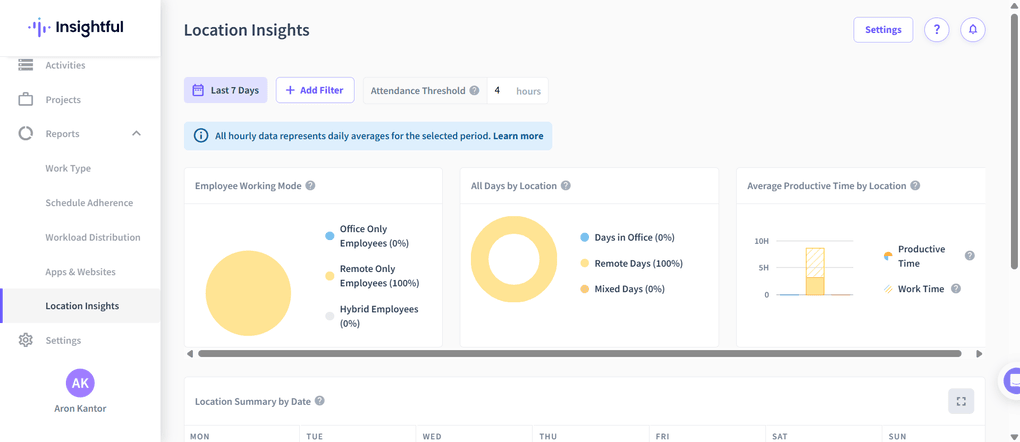Click help icon next to Work Time legend
Viewport: 1020px width, 442px height.
(x=956, y=289)
